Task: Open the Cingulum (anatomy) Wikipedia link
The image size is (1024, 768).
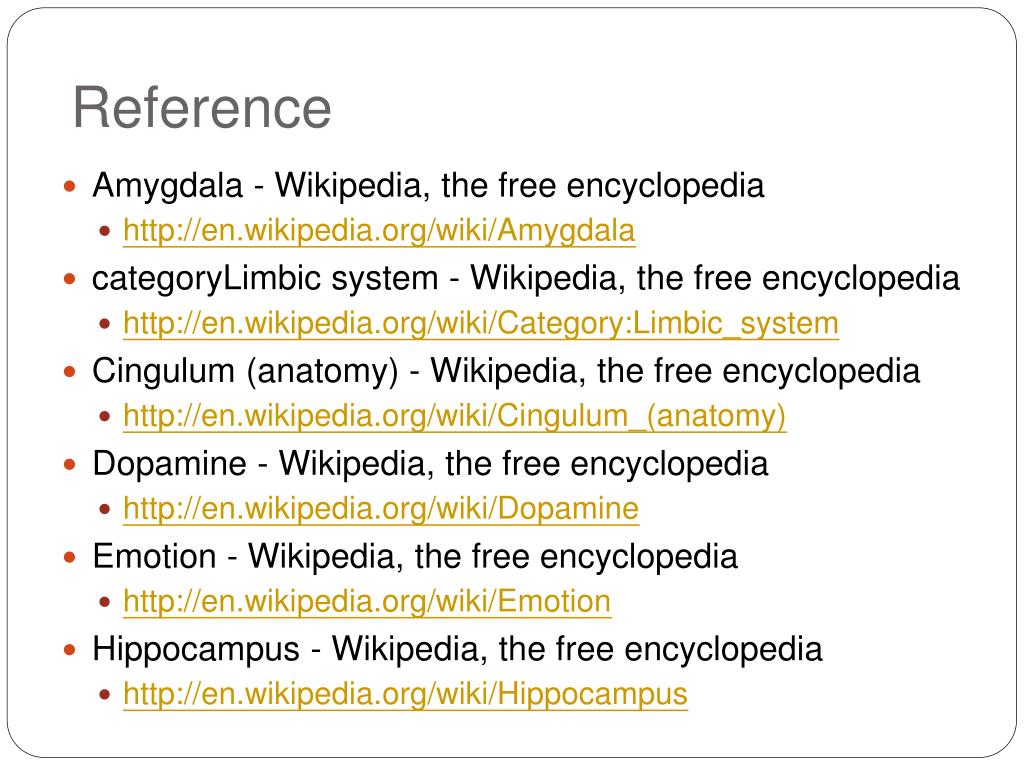Action: (x=455, y=416)
